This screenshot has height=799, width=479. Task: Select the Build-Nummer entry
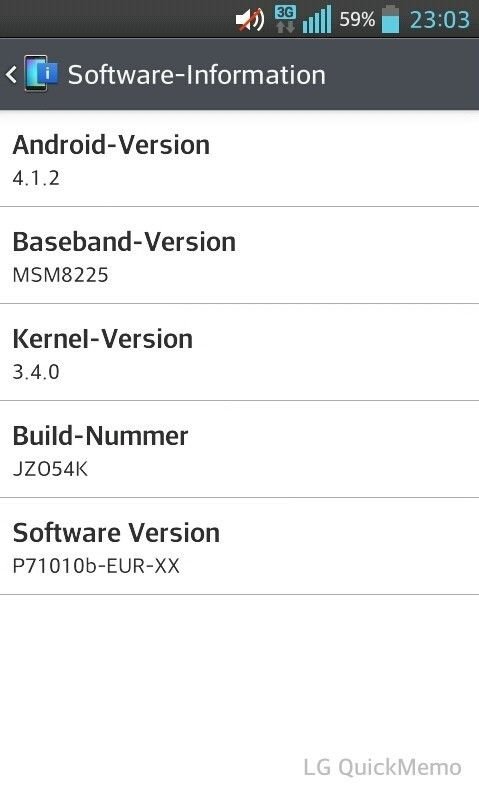tap(240, 449)
